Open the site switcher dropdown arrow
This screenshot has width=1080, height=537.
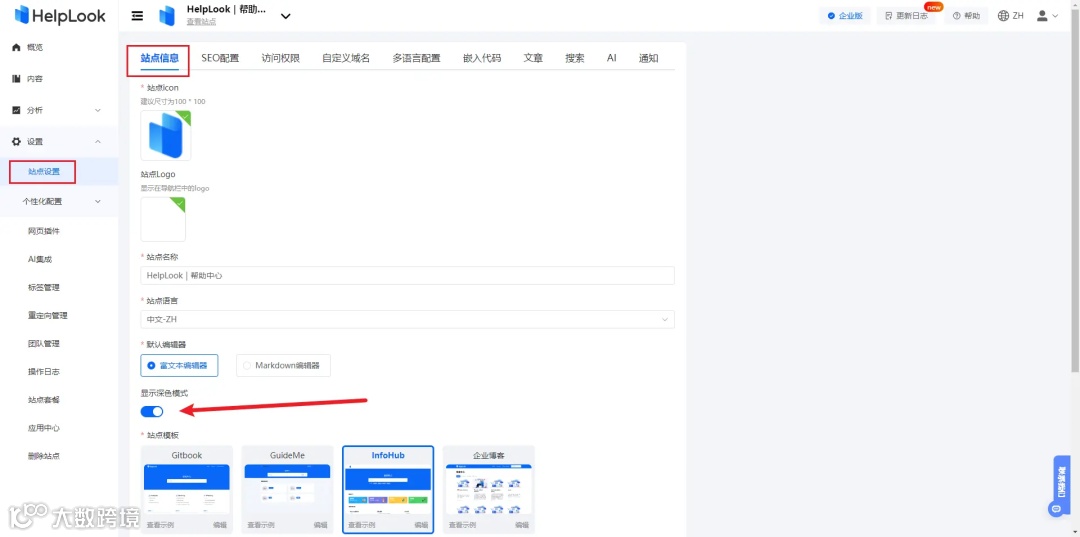point(286,17)
